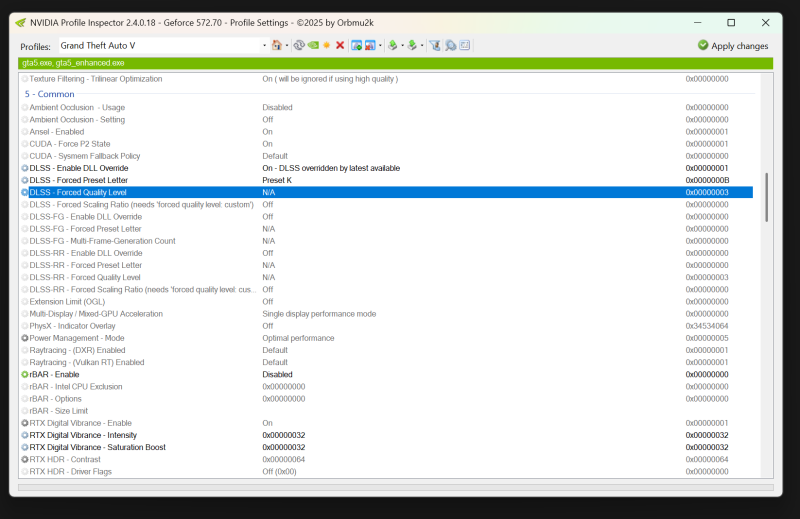Viewport: 800px width, 519px height.
Task: Click gear icon beside DLSS - Forced Preset Letter
Action: (x=24, y=180)
